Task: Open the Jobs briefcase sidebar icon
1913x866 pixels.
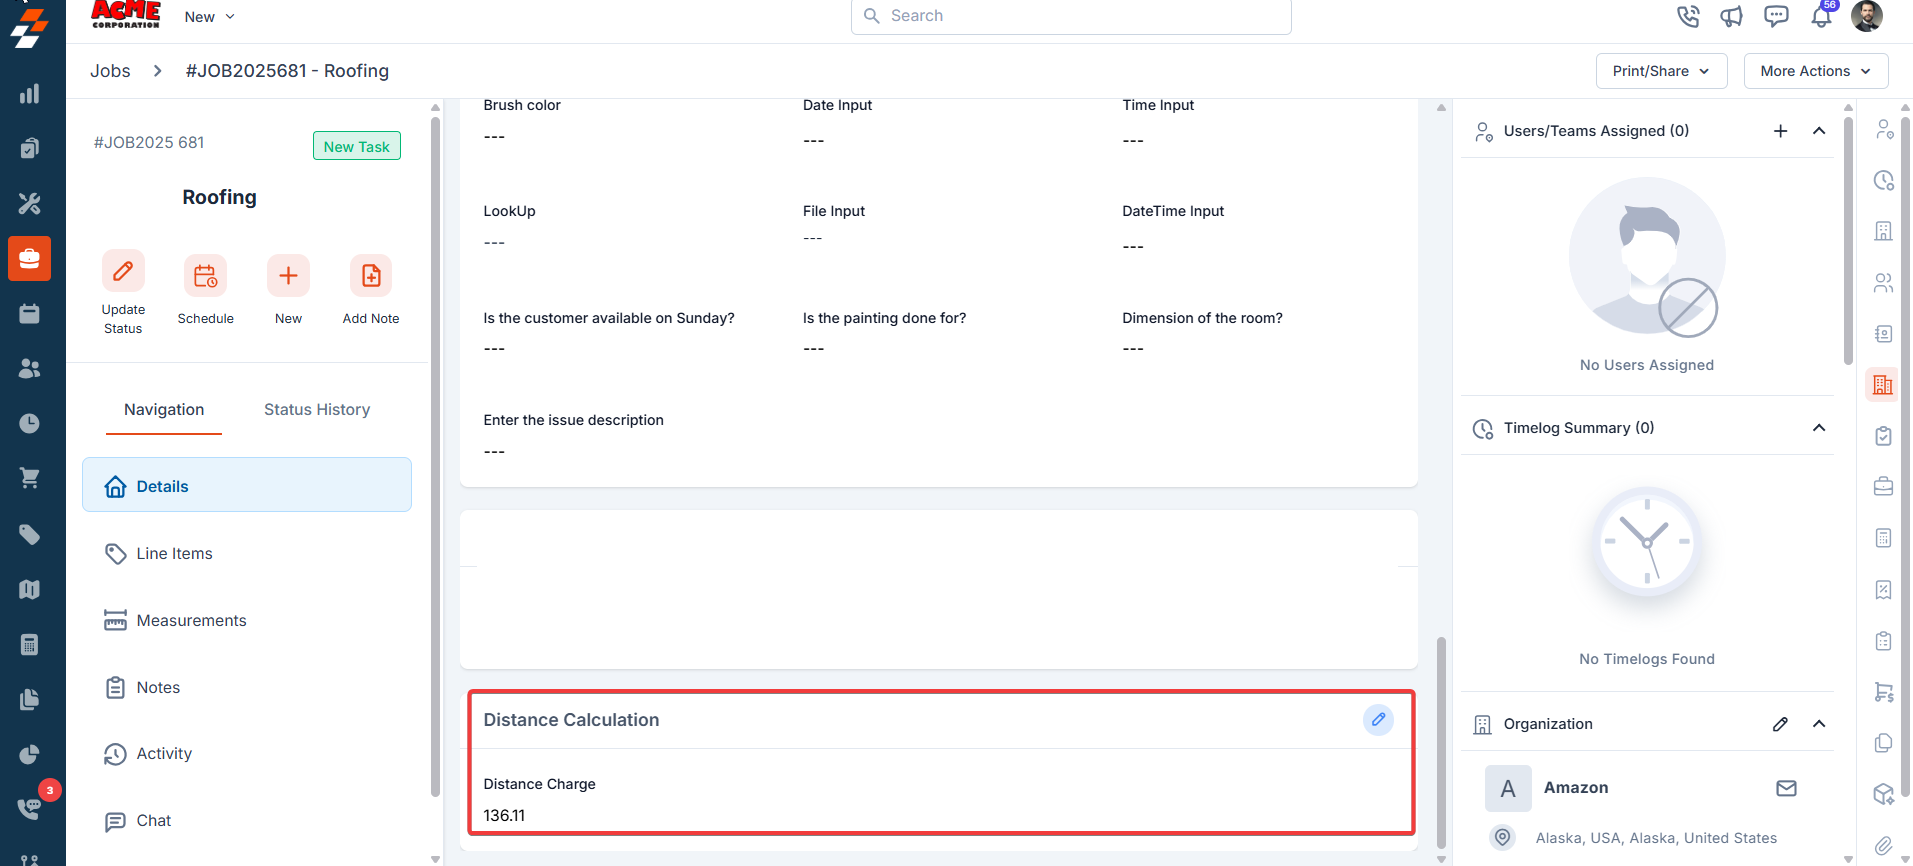Action: (x=30, y=259)
